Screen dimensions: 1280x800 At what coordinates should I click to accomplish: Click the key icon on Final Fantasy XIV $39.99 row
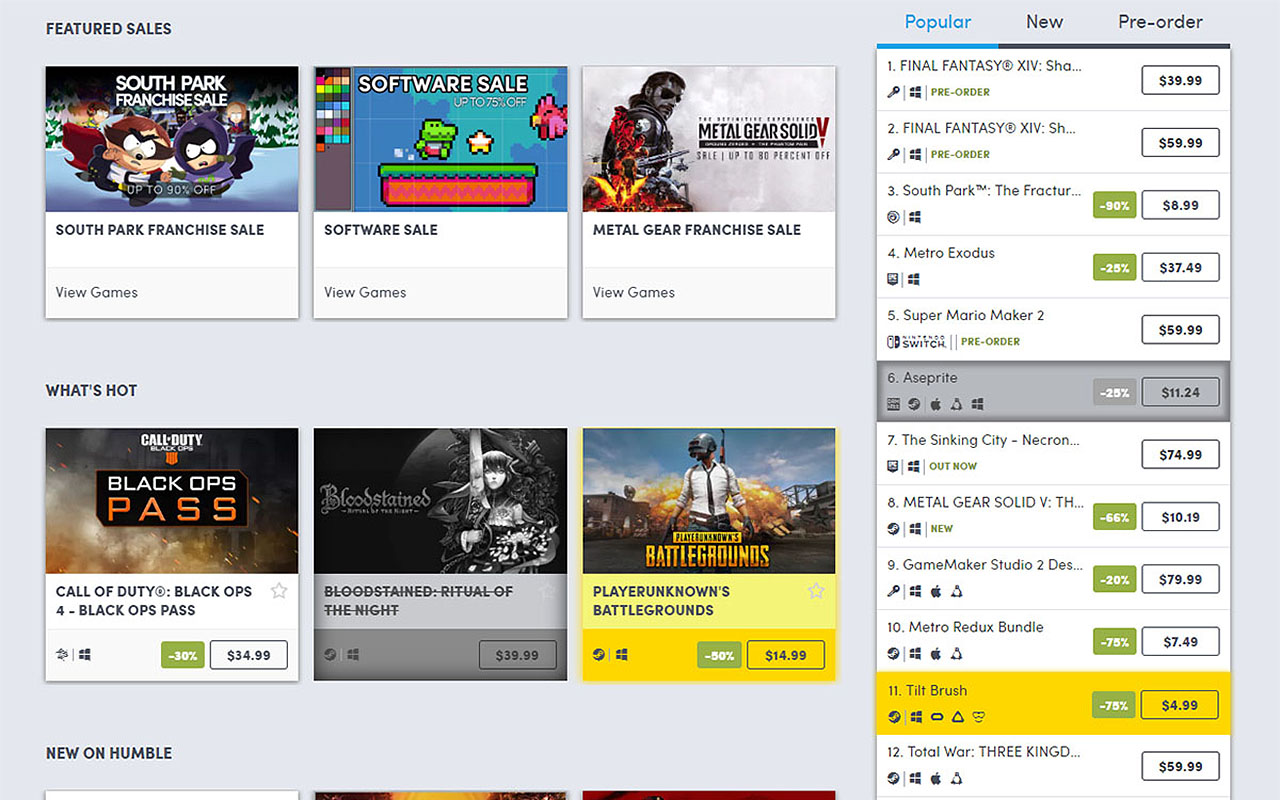coord(894,92)
